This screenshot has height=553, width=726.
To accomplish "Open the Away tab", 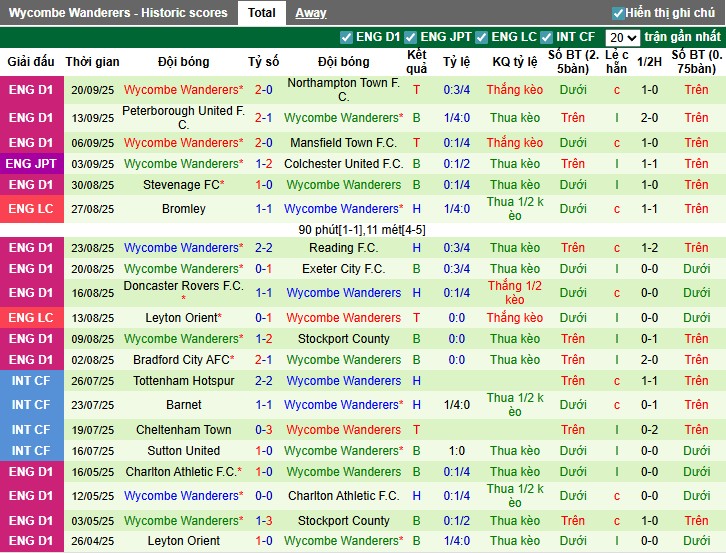I will click(311, 13).
